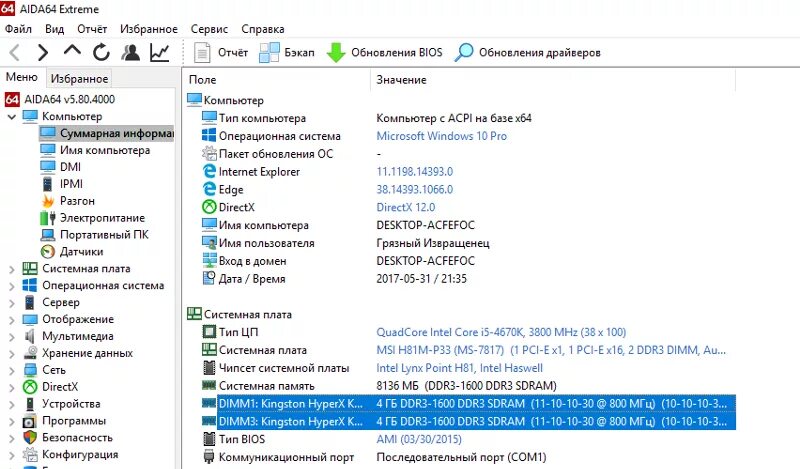Switch to the Меню tab
The width and height of the screenshot is (800, 469).
point(21,77)
